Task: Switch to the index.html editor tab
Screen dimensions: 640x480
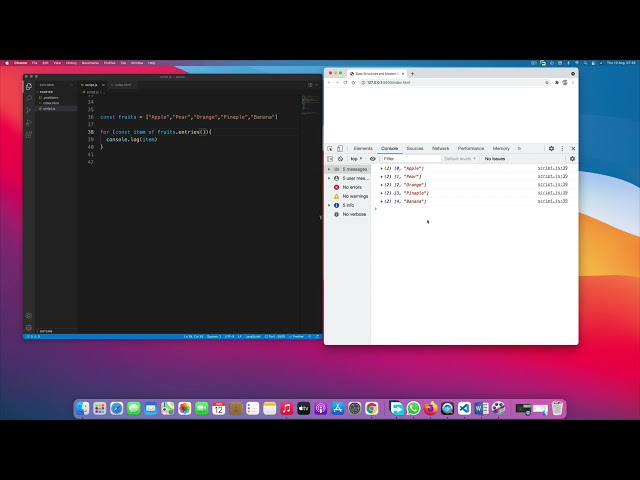Action: coord(122,85)
